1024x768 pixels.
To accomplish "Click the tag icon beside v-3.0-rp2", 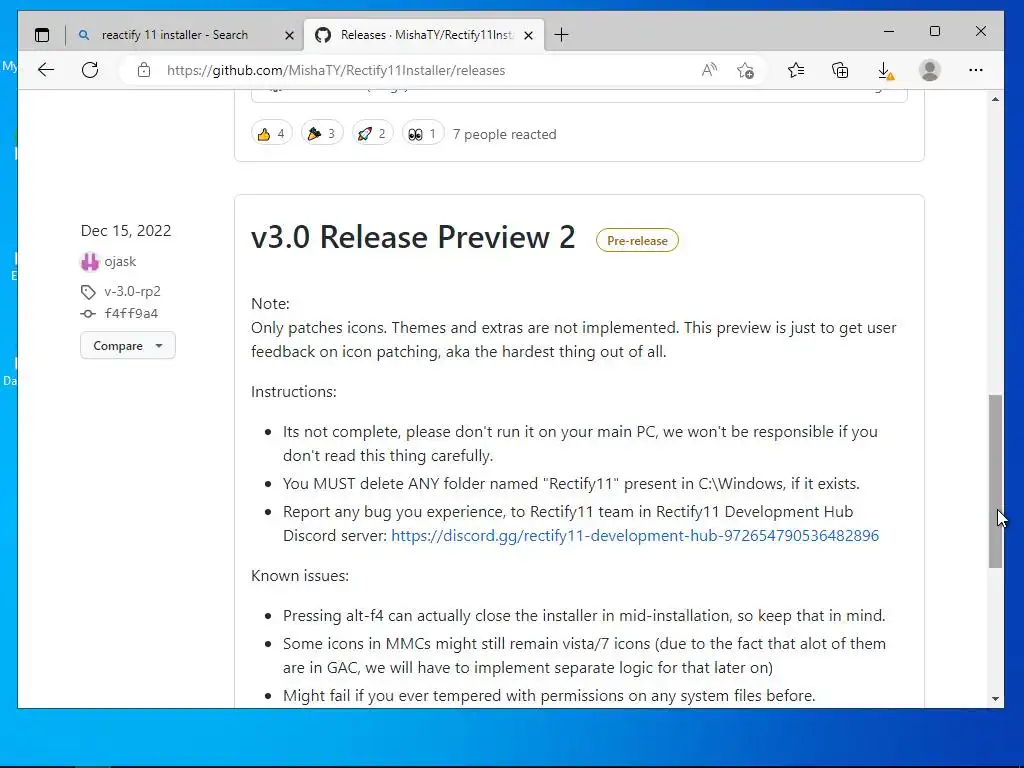I will (88, 292).
